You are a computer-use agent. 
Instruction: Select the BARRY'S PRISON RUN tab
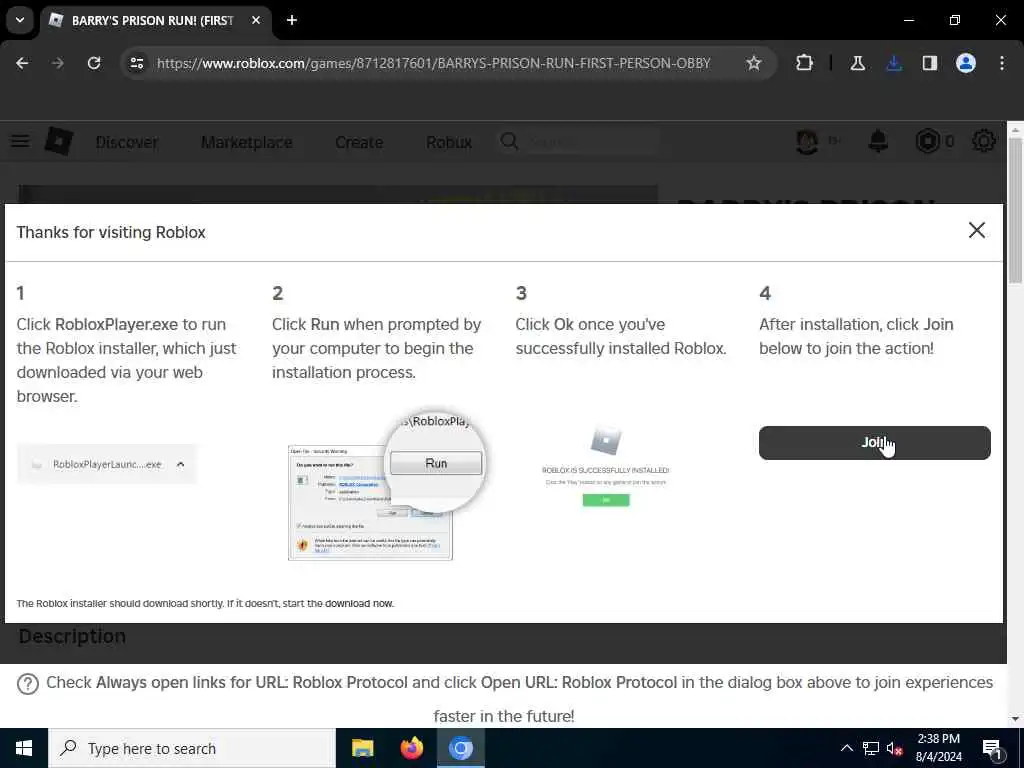tap(152, 21)
